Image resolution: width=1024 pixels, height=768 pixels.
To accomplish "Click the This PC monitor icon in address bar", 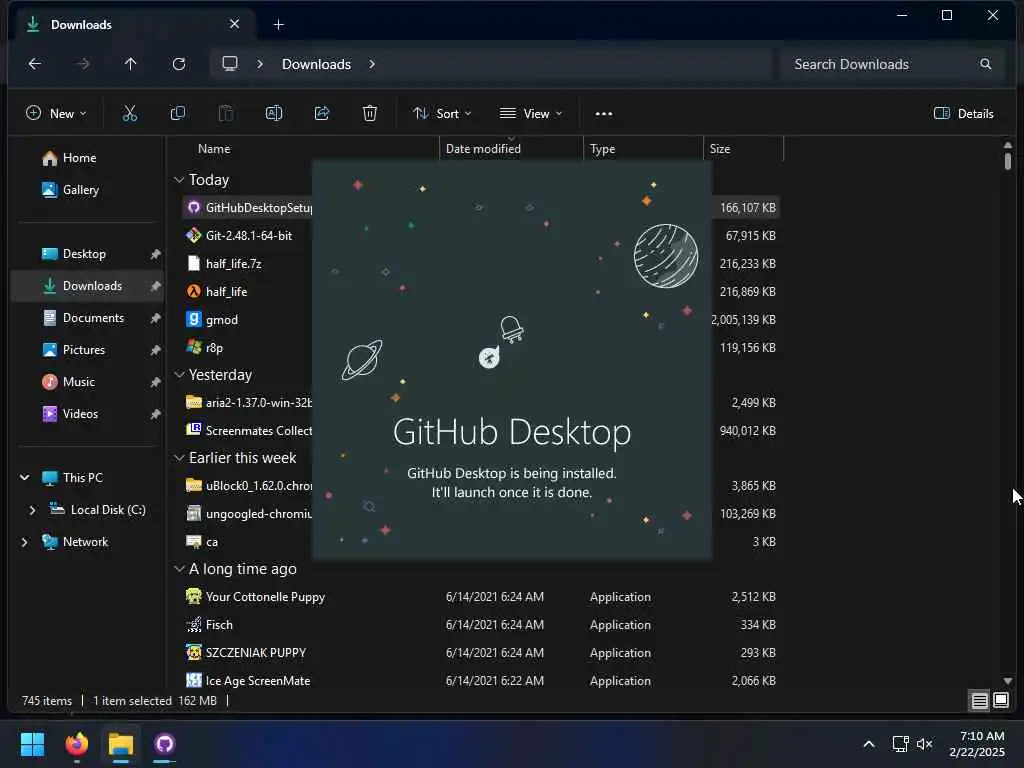I will click(230, 63).
